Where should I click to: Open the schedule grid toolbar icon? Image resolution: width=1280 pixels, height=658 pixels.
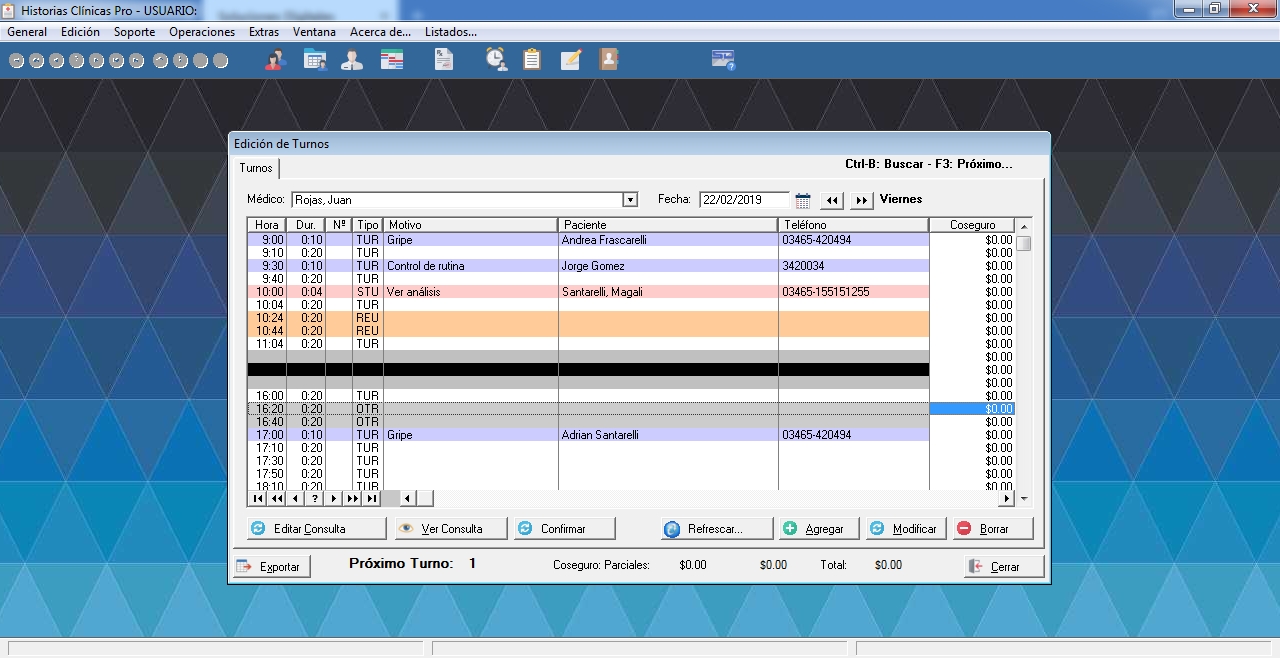tap(392, 60)
